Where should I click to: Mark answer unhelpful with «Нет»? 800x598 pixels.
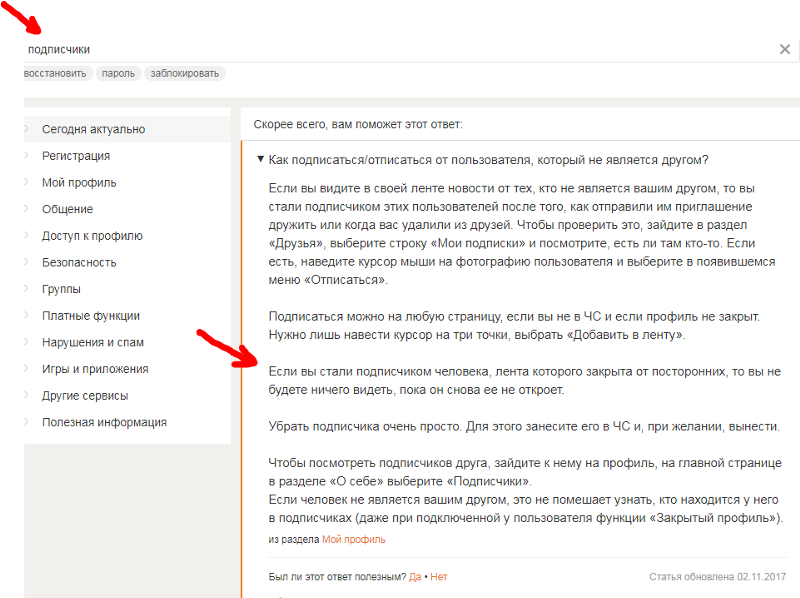pyautogui.click(x=439, y=577)
